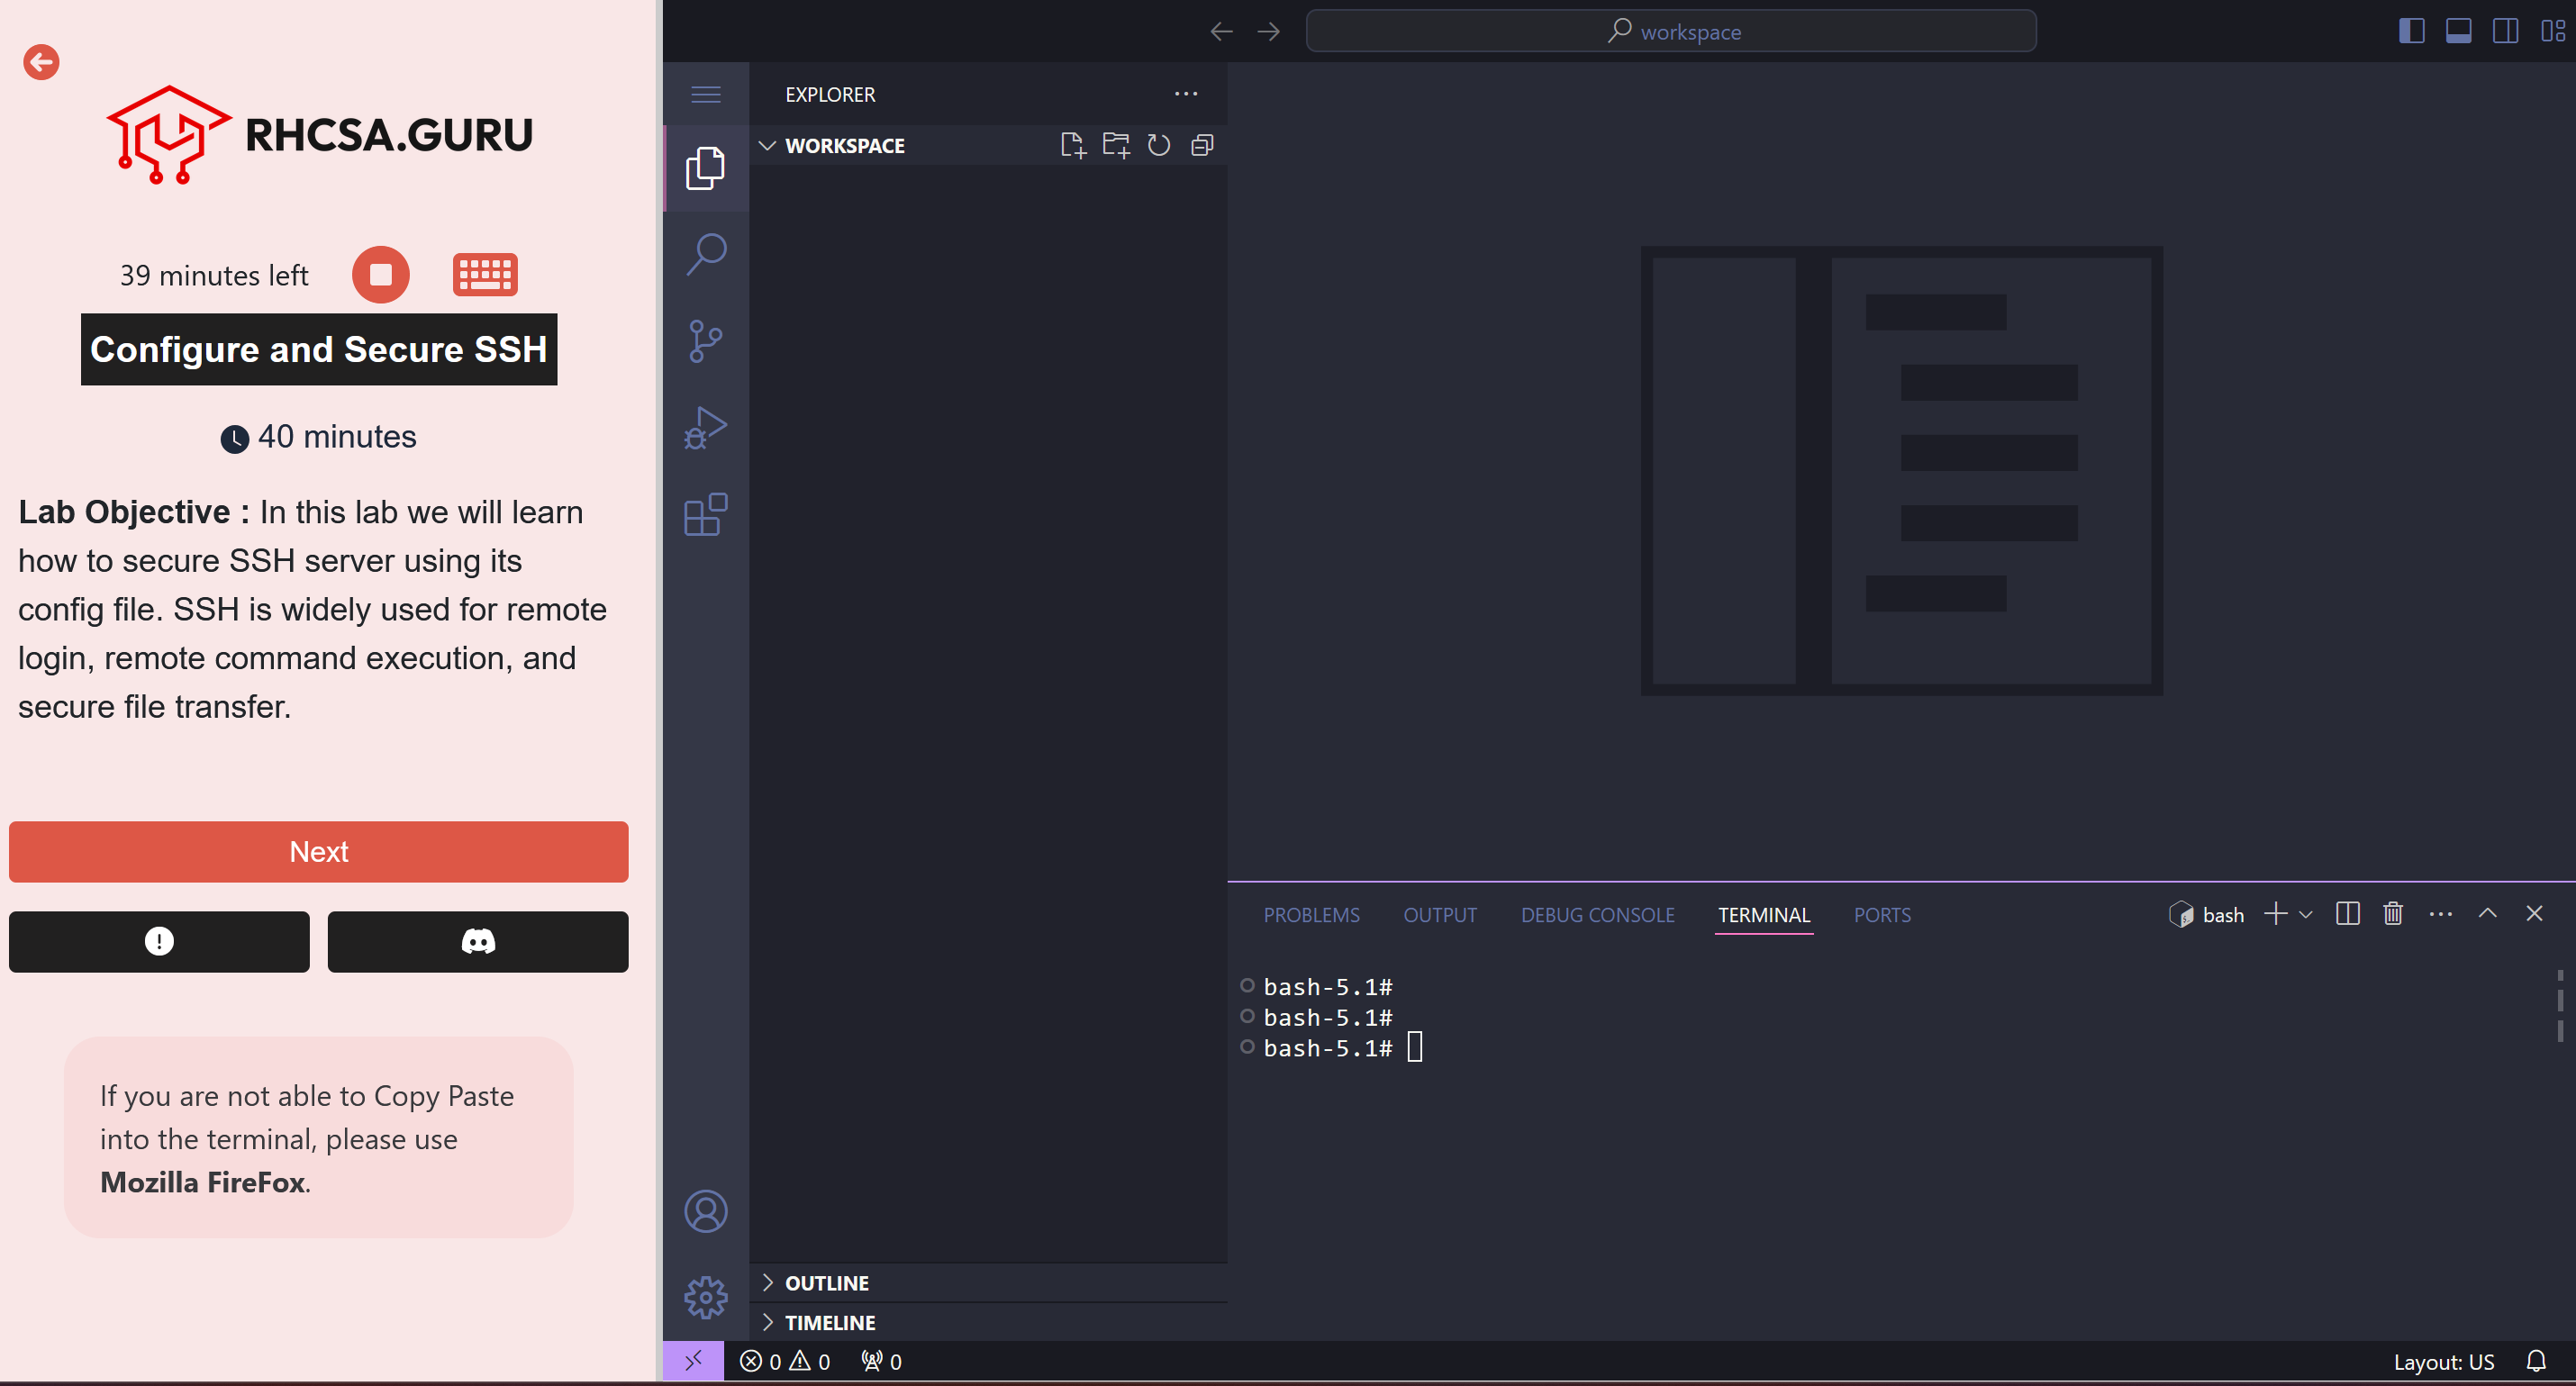Open the Extensions view
The width and height of the screenshot is (2576, 1386).
(x=706, y=515)
